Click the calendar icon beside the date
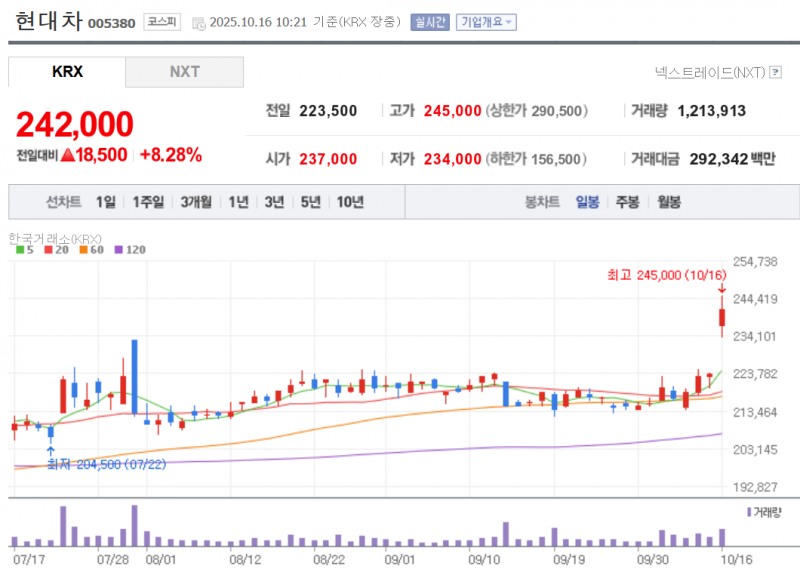The image size is (800, 569). click(x=198, y=22)
